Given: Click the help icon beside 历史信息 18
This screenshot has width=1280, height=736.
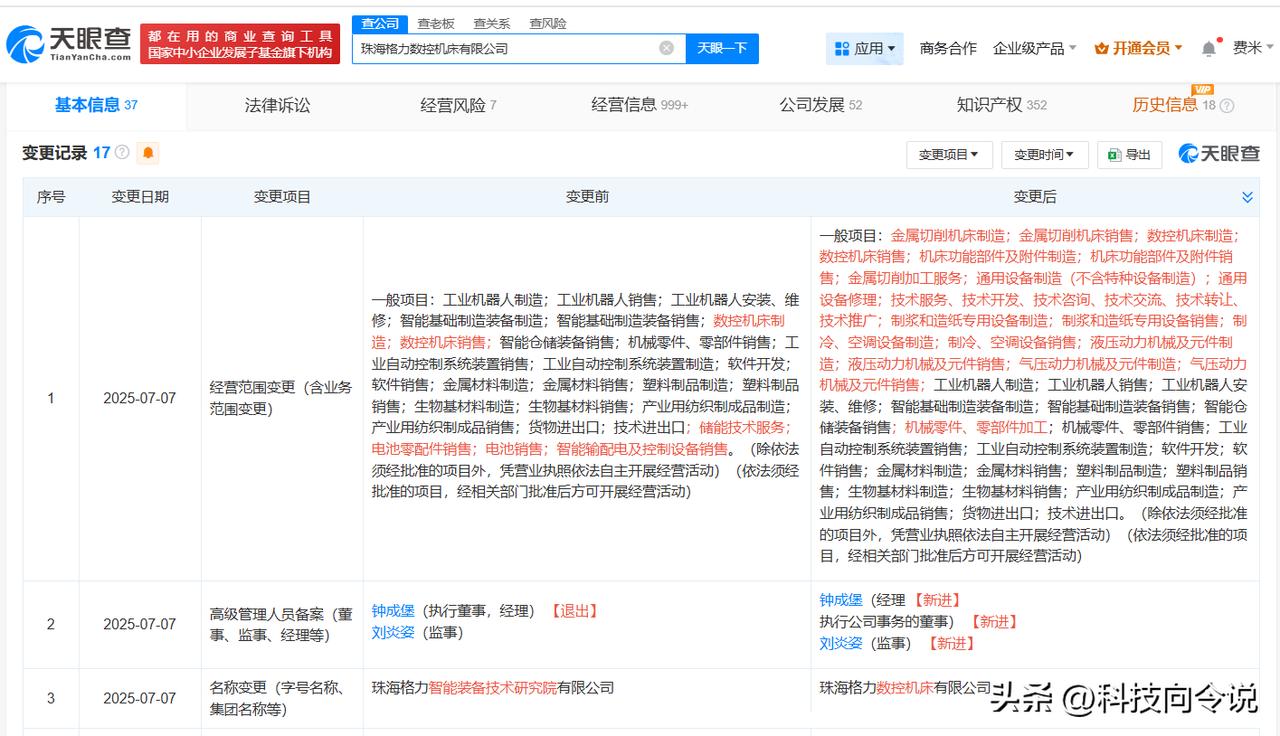Looking at the screenshot, I should click(x=1227, y=106).
